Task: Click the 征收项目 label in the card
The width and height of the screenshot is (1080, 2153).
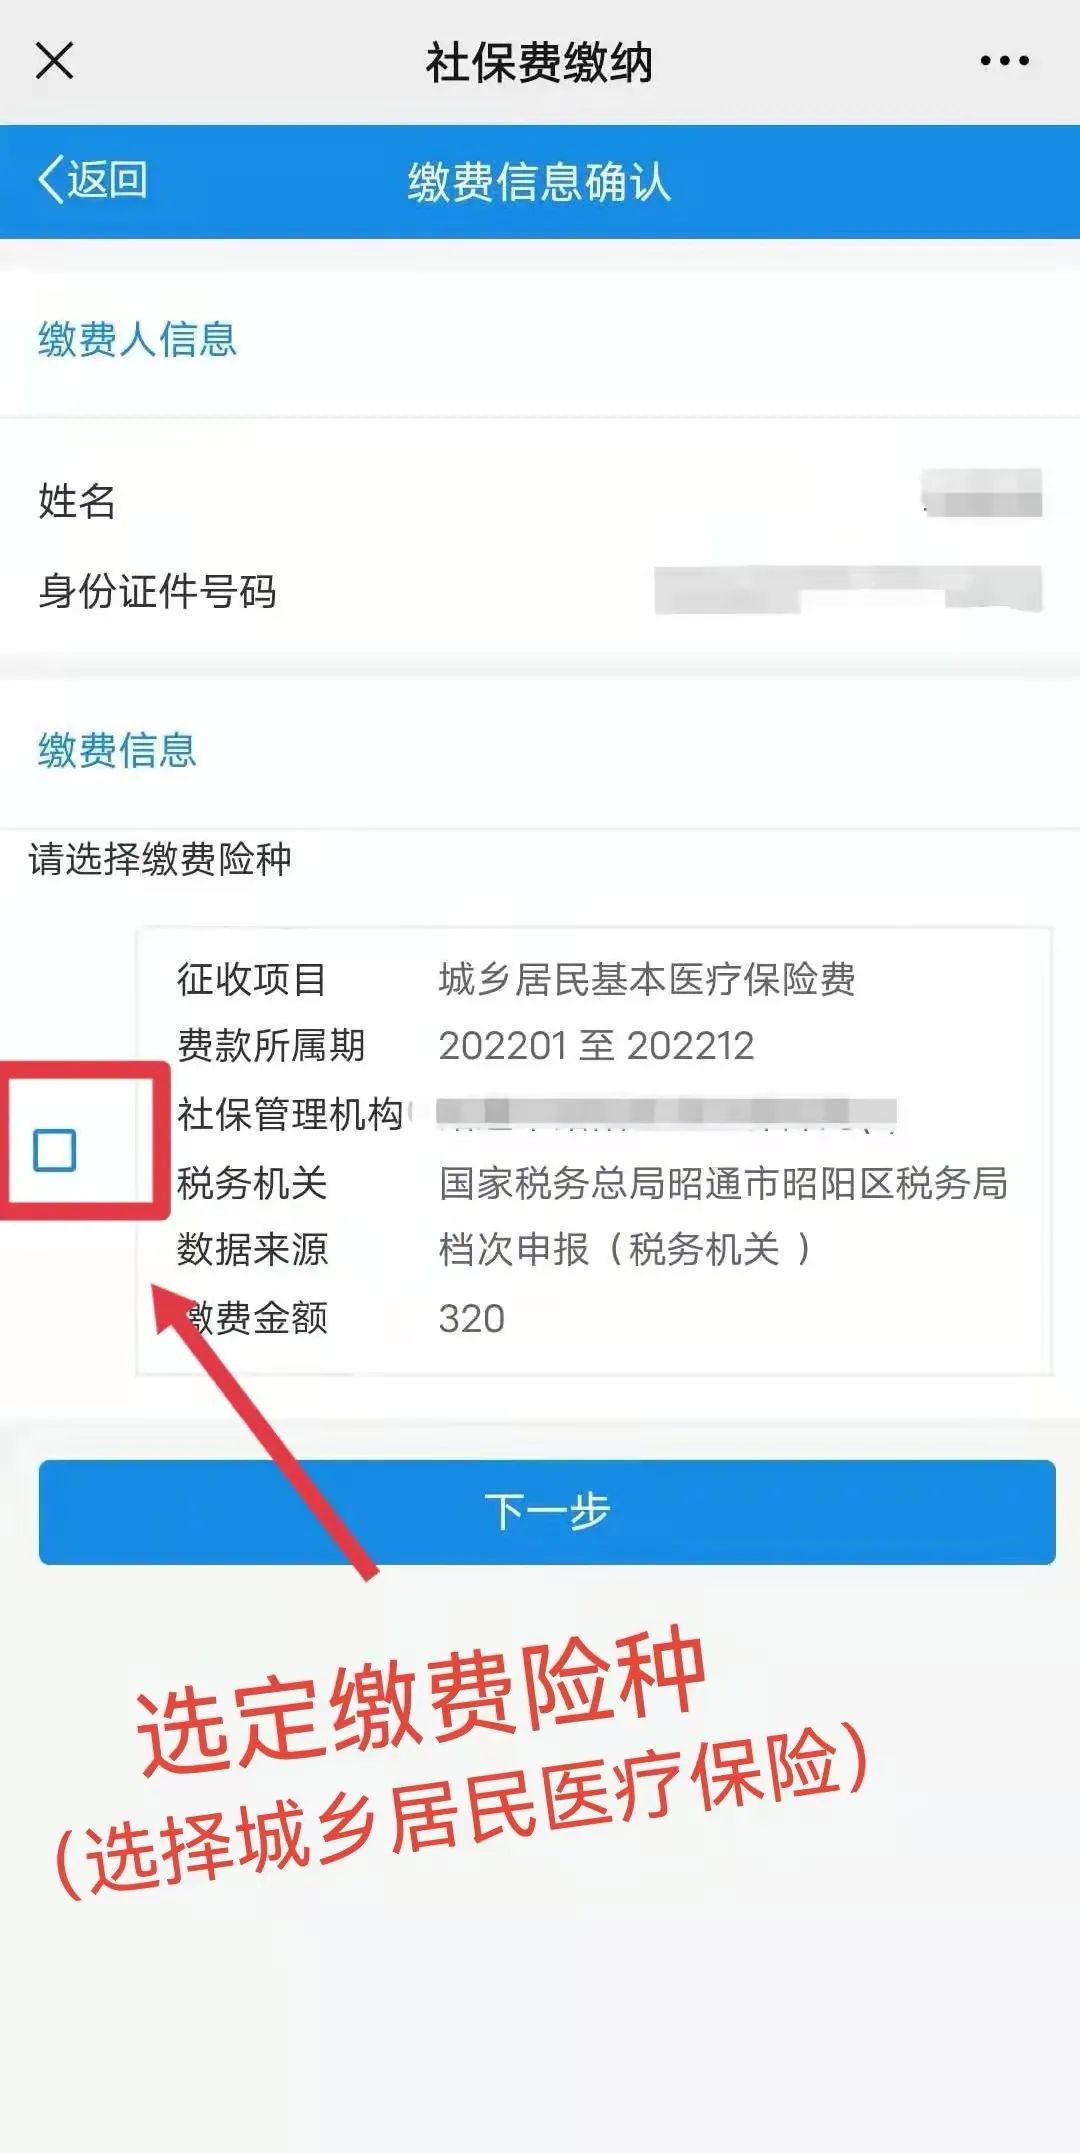Action: (x=251, y=979)
